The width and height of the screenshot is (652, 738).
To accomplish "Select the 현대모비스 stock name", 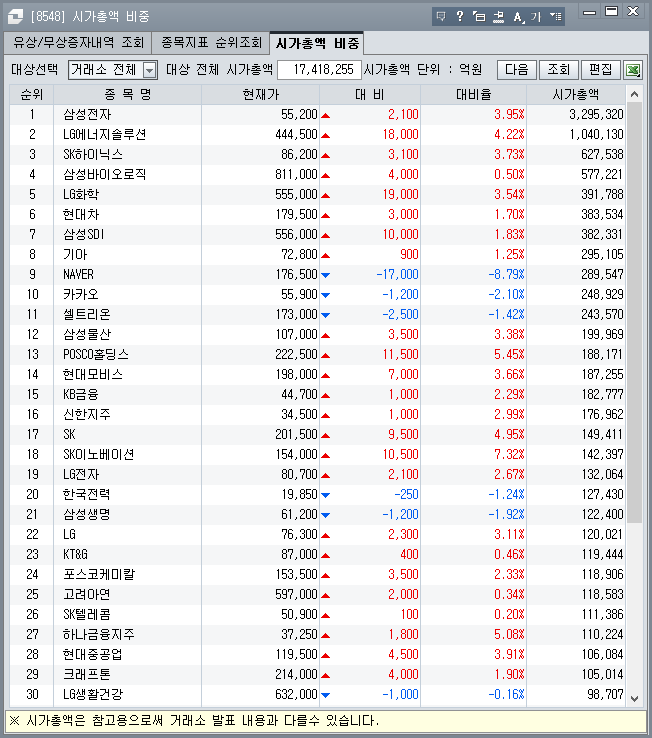I will 93,375.
